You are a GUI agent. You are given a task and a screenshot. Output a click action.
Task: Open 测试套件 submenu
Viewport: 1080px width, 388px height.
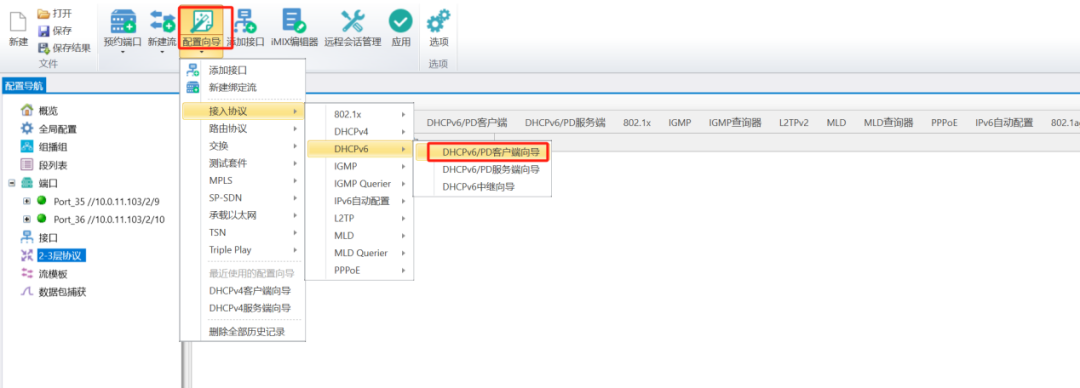(x=242, y=163)
